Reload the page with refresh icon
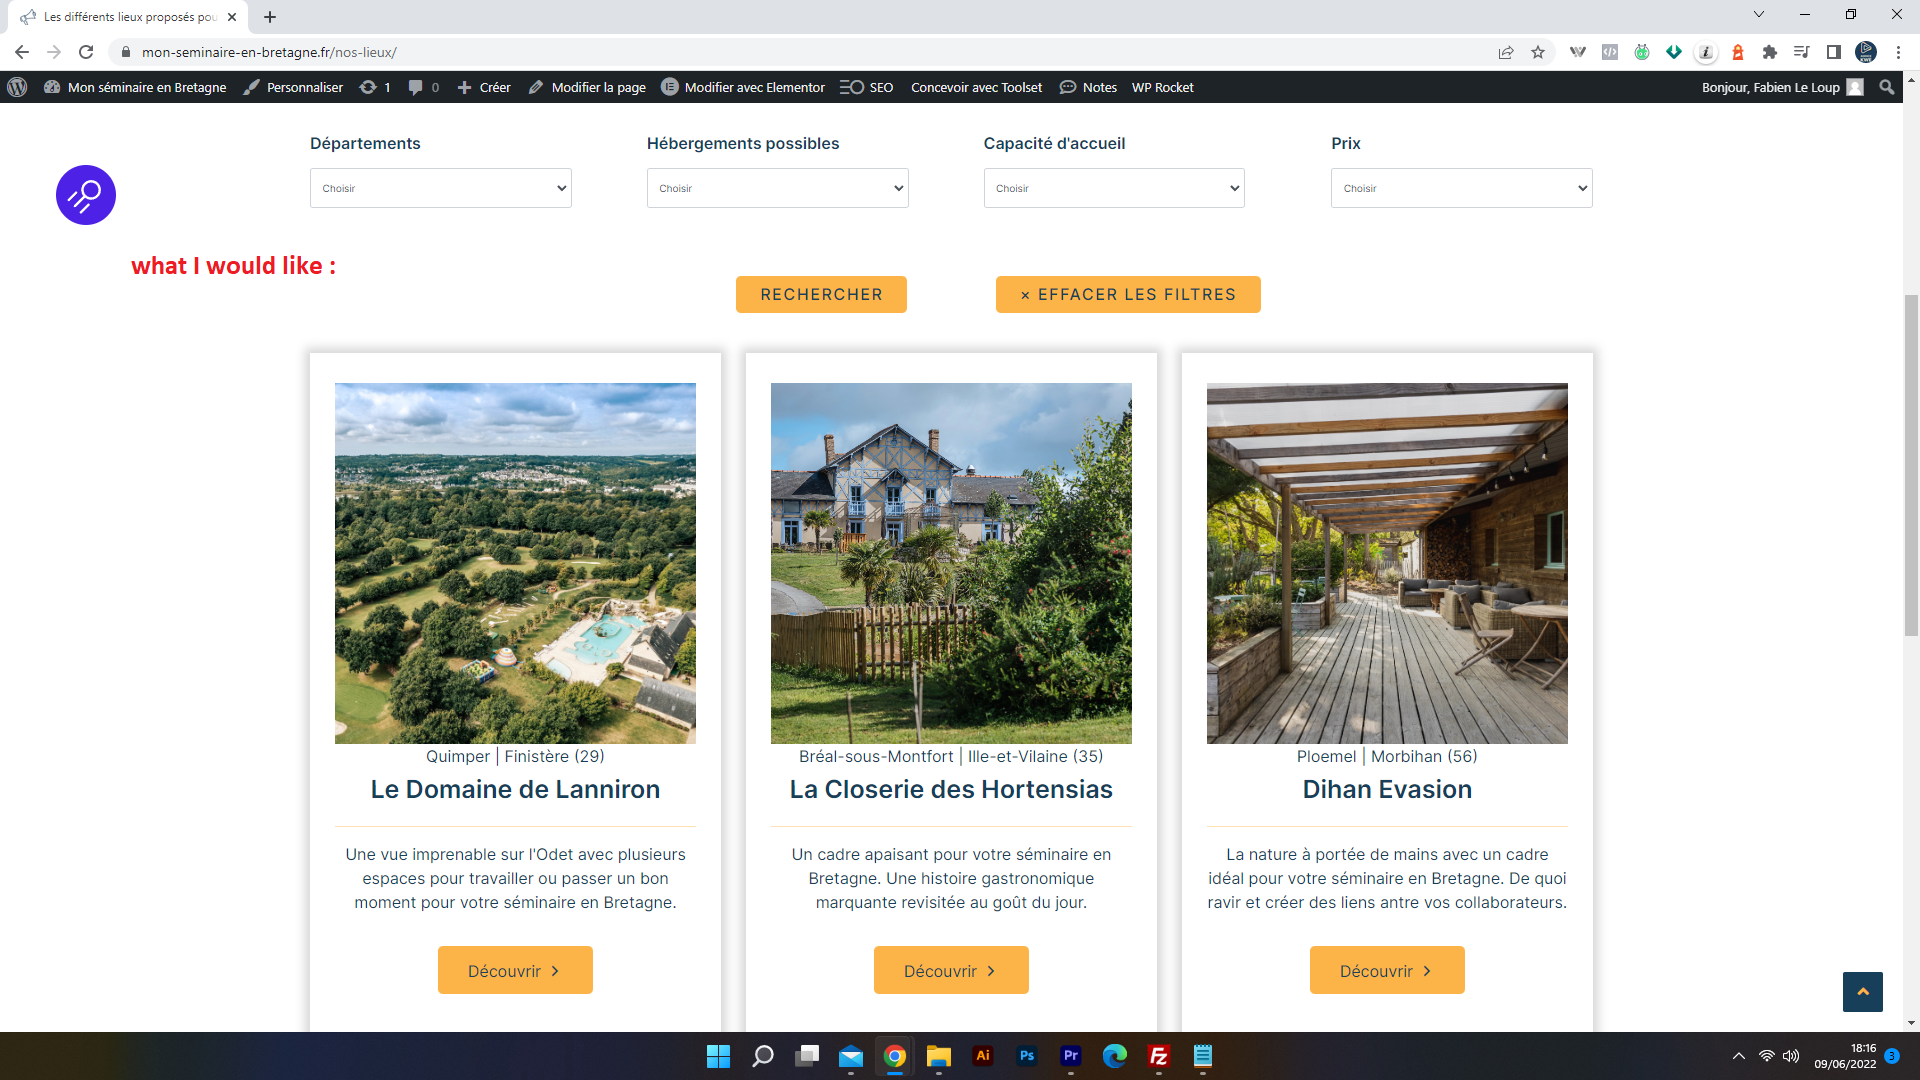Viewport: 1920px width, 1080px height. [x=86, y=52]
